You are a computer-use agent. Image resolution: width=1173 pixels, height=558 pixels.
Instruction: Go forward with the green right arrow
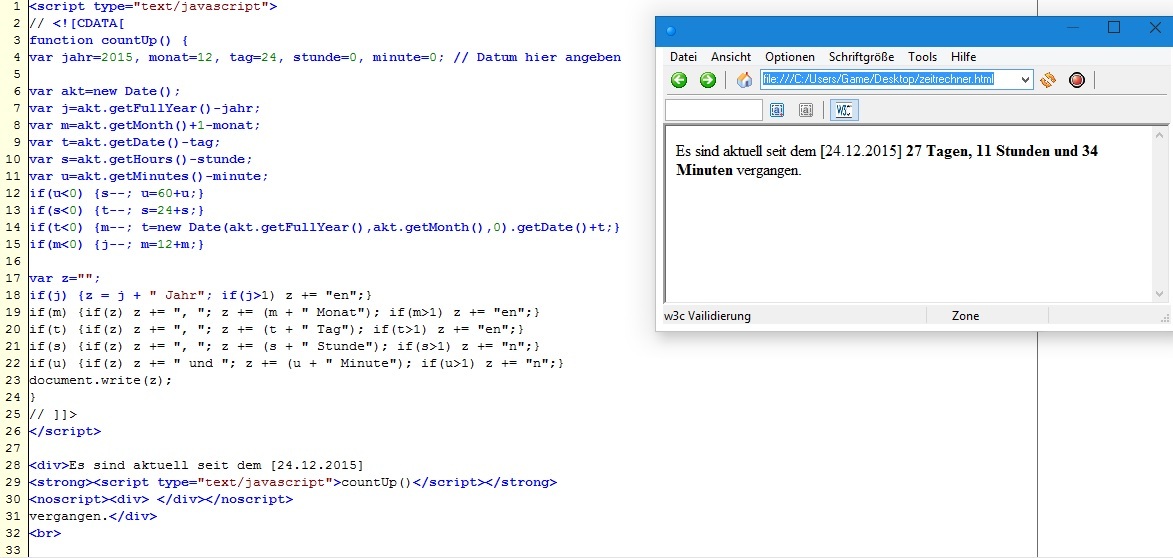pos(708,80)
